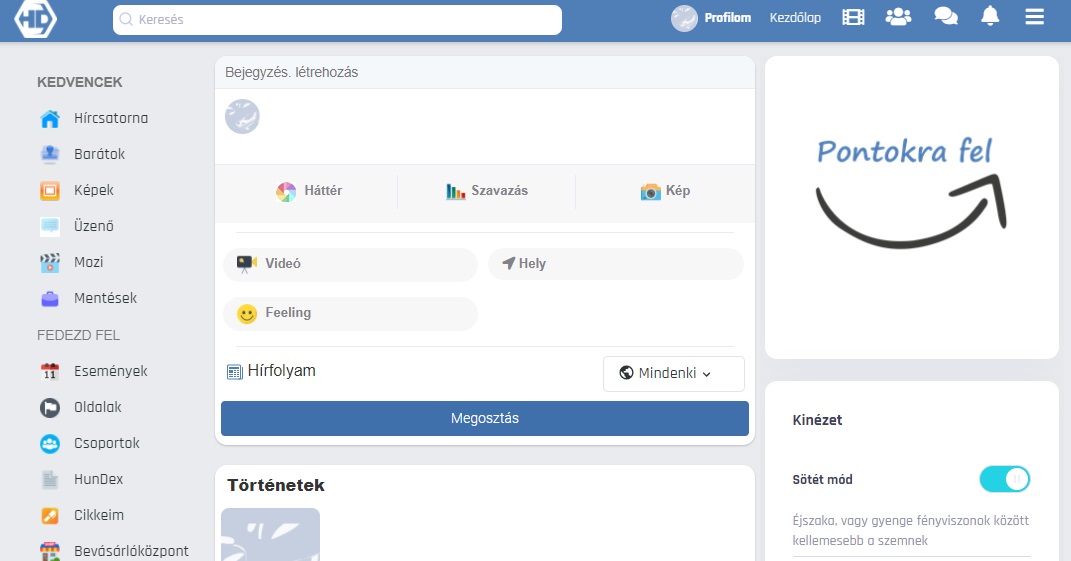Click the Kezdőlap link in header
1071x561 pixels.
point(795,18)
